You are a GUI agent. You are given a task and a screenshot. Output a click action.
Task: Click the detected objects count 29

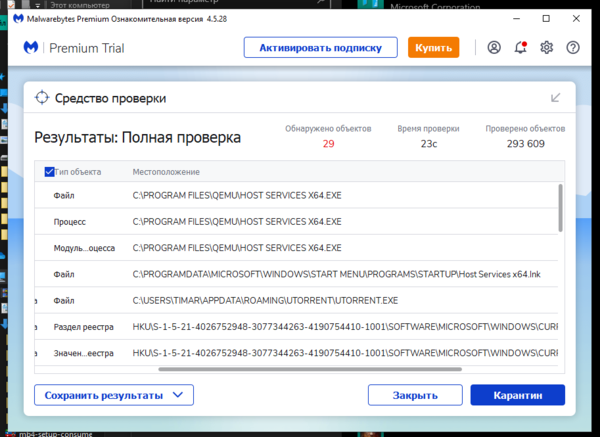coord(328,143)
